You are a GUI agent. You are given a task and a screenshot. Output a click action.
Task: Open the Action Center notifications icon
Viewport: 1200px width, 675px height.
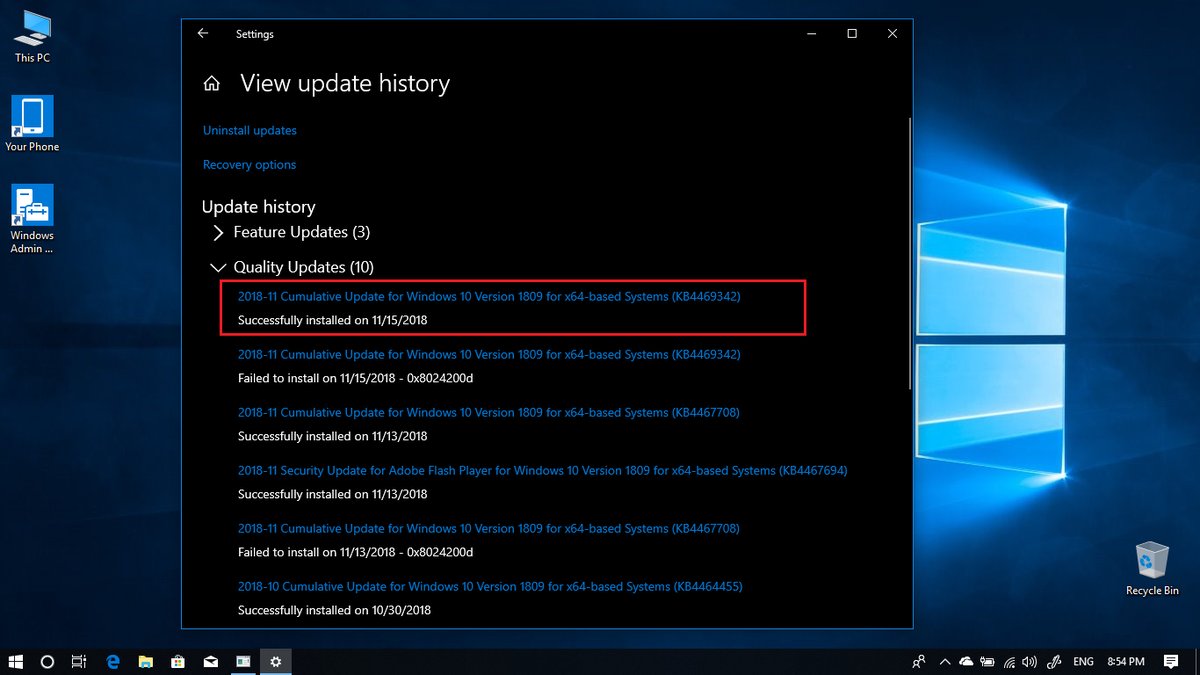pos(1171,661)
